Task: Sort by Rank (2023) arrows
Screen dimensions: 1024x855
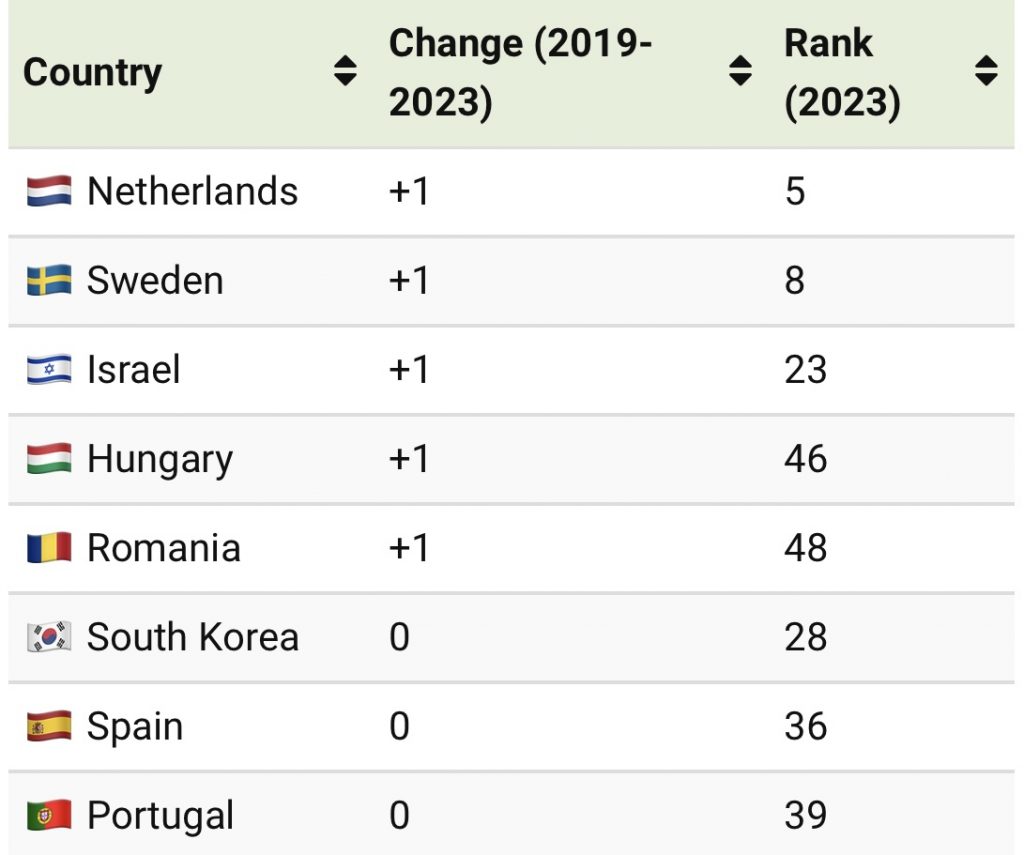Action: 986,71
